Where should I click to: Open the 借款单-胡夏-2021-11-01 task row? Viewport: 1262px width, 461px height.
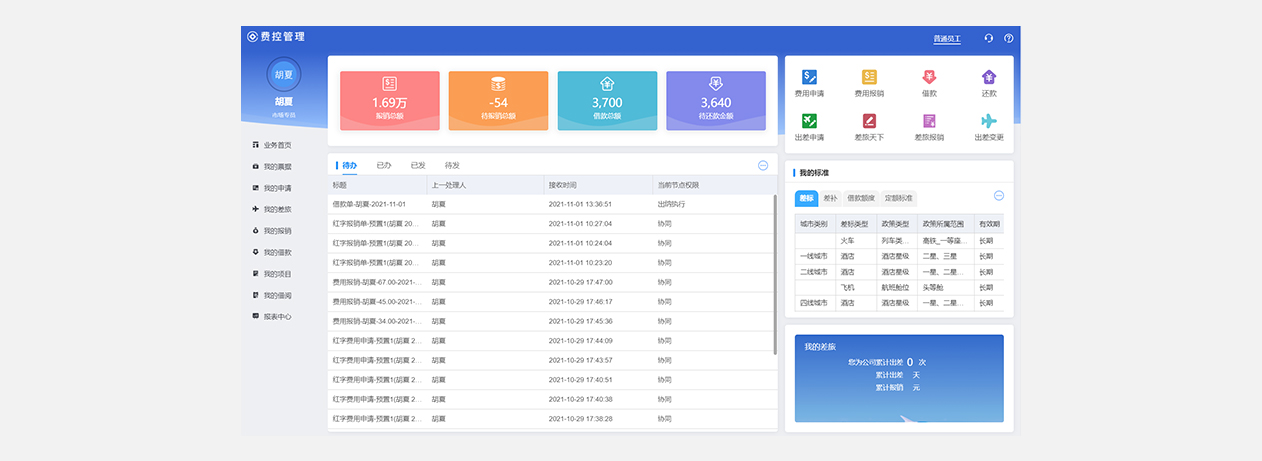[375, 204]
